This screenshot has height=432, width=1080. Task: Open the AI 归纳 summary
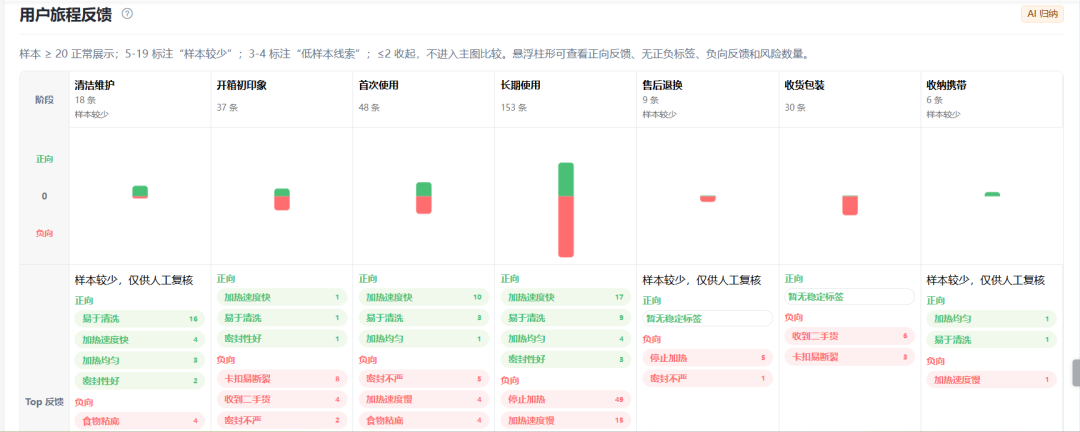1042,14
